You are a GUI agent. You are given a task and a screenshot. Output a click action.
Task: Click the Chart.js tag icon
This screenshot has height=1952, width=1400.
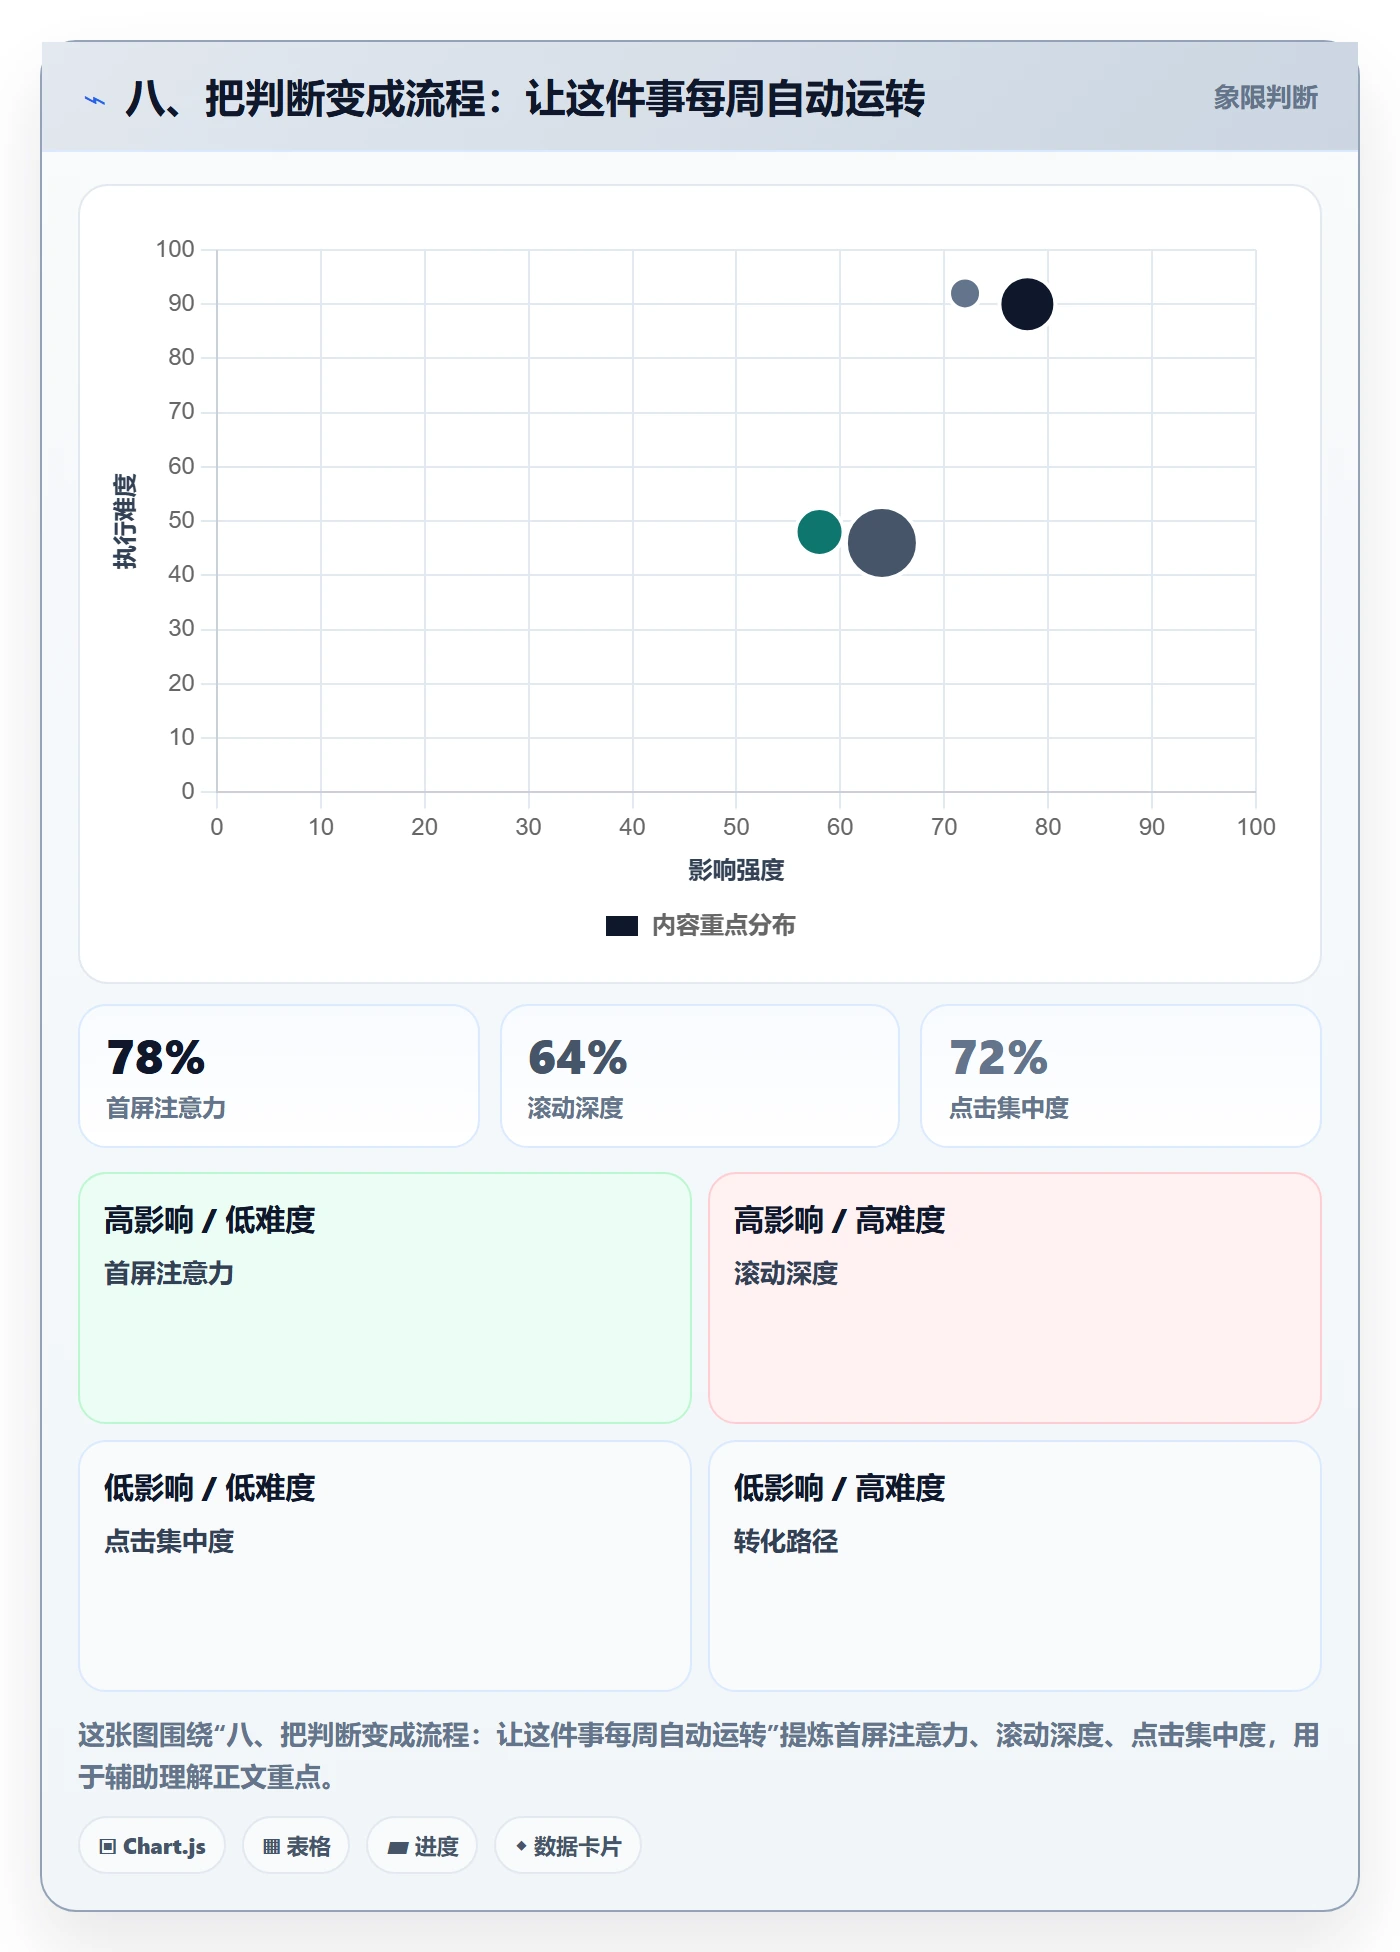[x=108, y=1846]
